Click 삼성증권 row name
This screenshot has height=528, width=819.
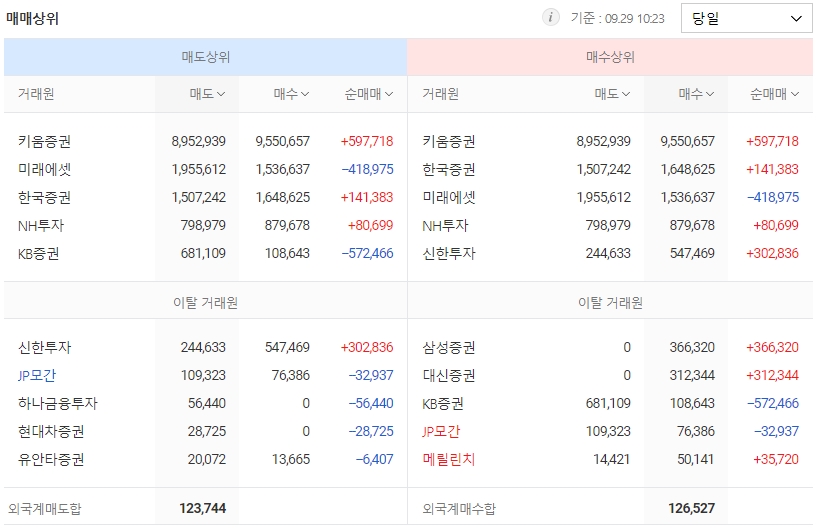449,347
